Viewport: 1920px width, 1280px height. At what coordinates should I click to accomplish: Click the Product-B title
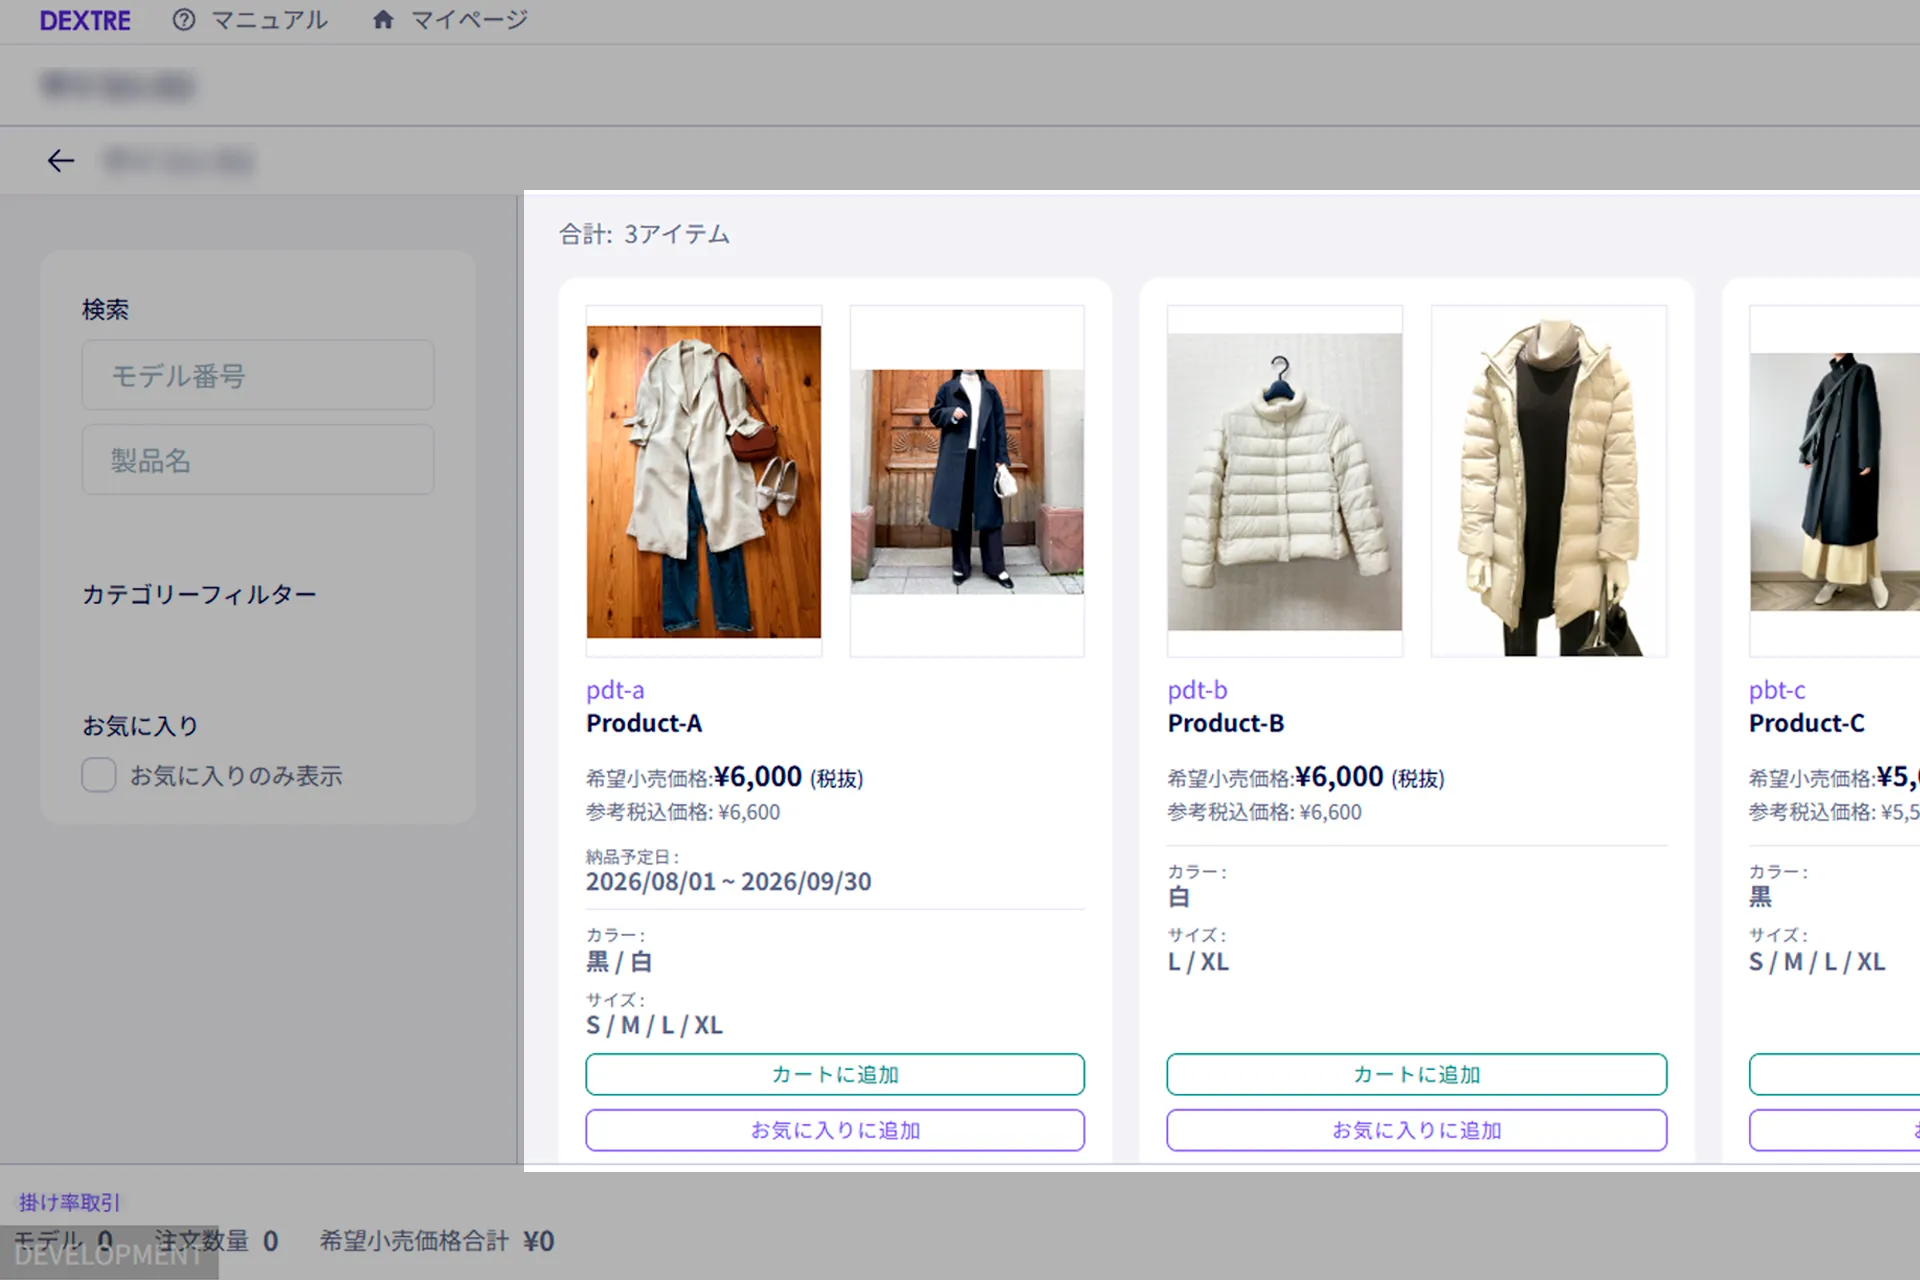click(x=1226, y=723)
